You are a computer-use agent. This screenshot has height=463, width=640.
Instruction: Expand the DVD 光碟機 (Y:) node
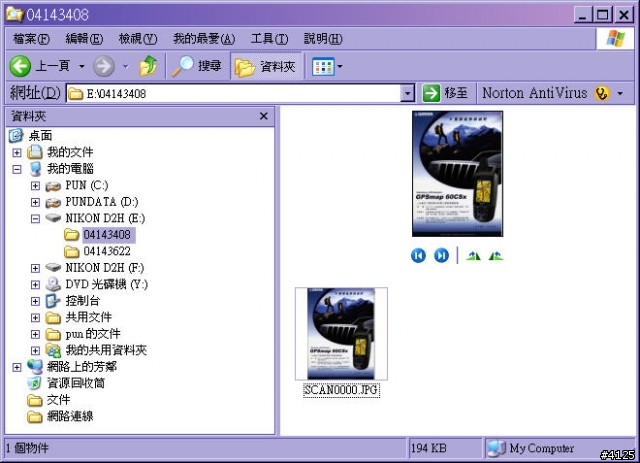point(36,285)
